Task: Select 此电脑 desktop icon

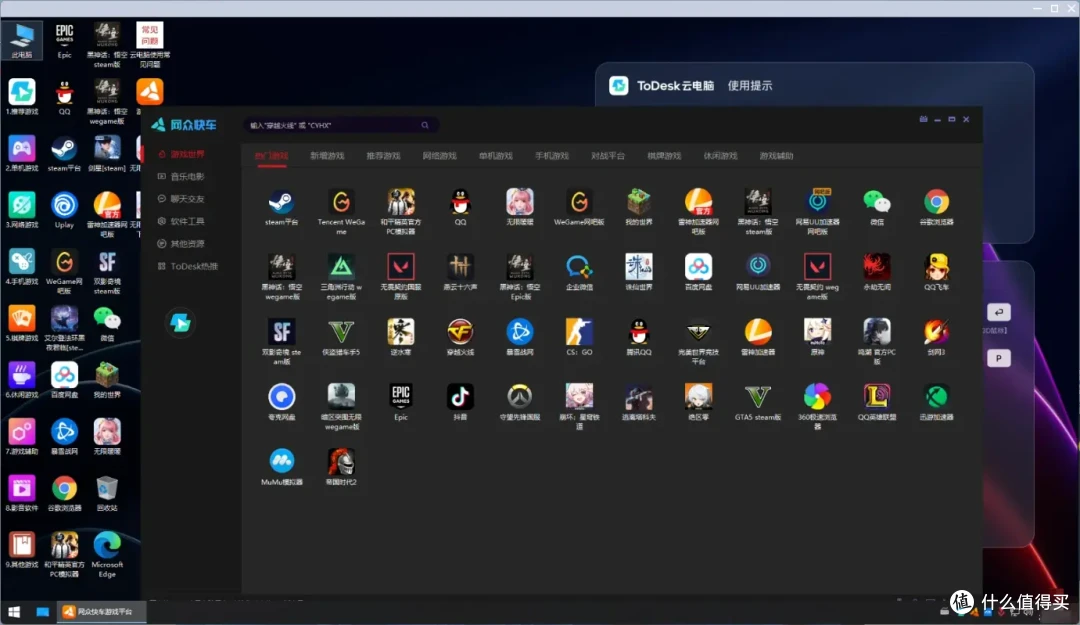Action: (21, 41)
